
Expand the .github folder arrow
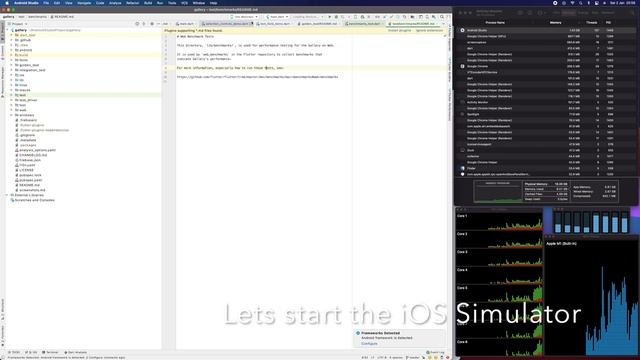tap(11, 40)
